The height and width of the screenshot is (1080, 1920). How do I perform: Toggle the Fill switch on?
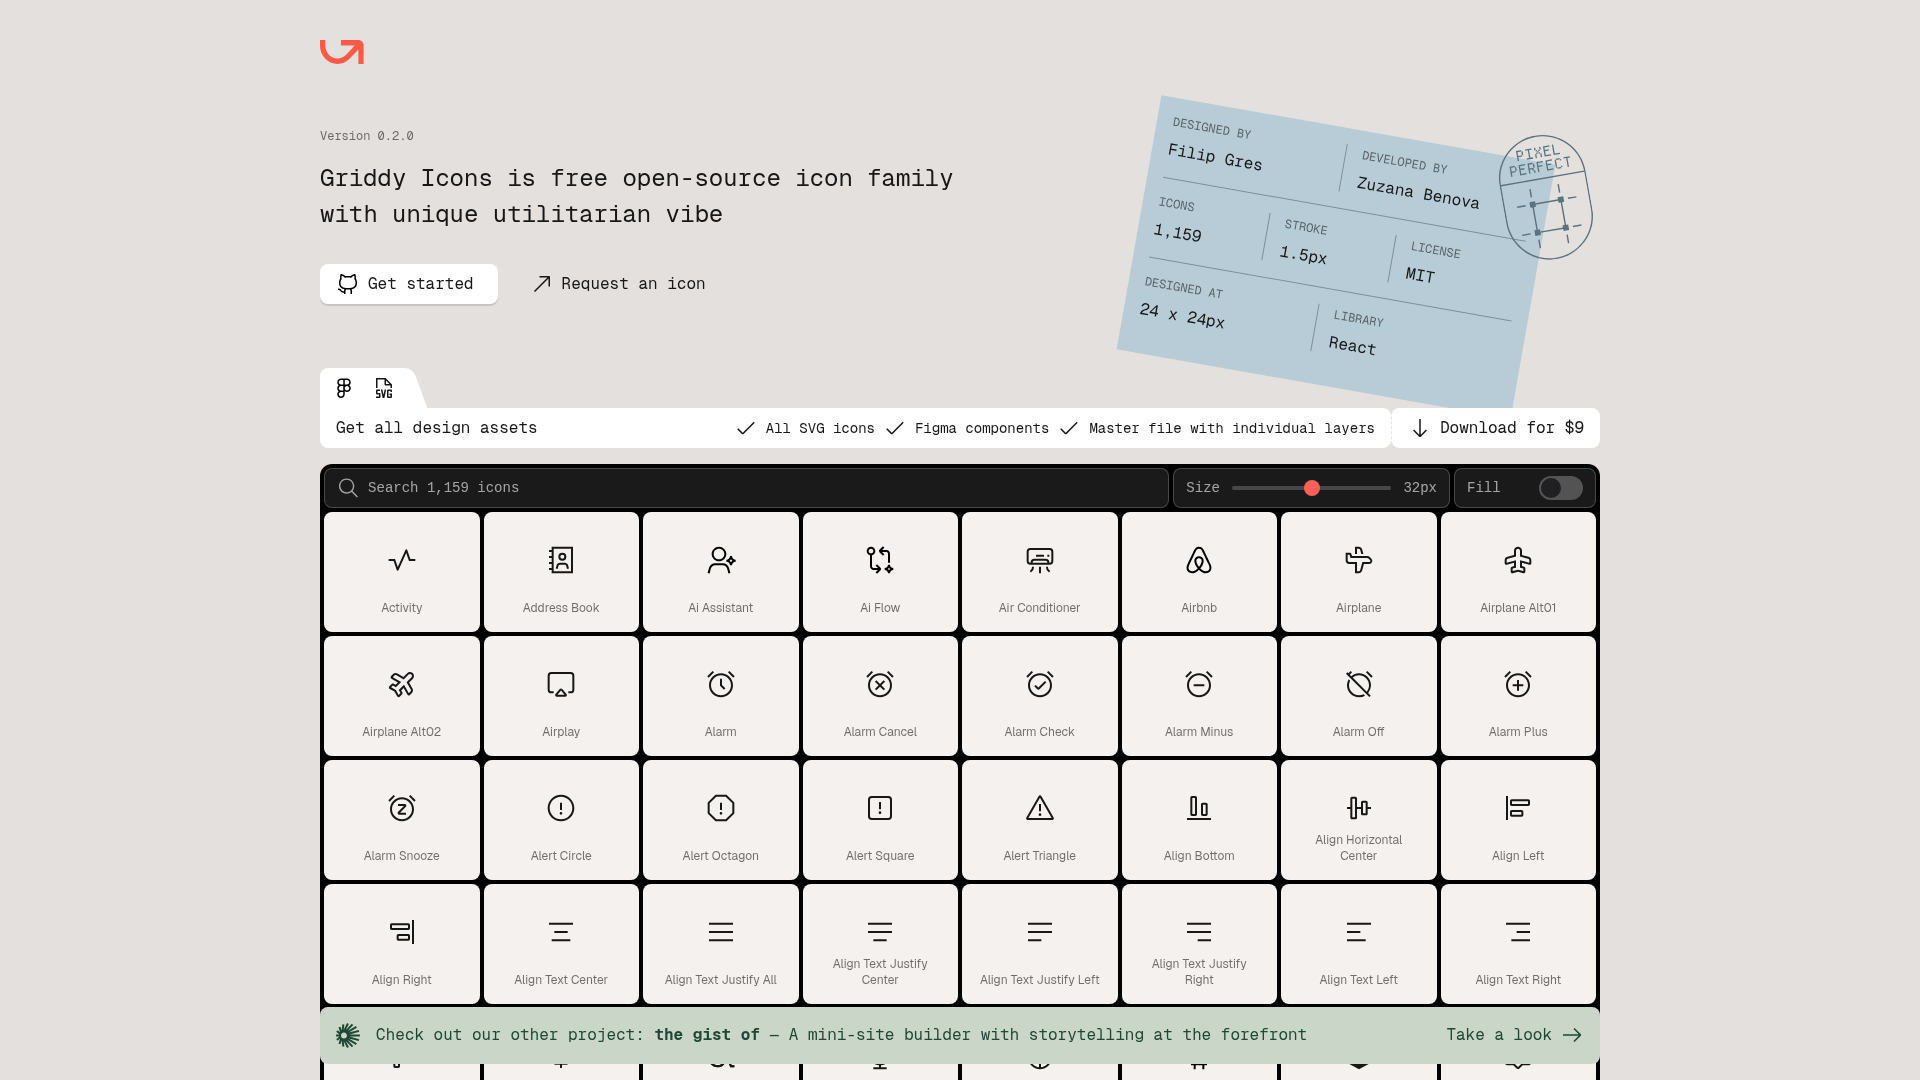click(1560, 488)
